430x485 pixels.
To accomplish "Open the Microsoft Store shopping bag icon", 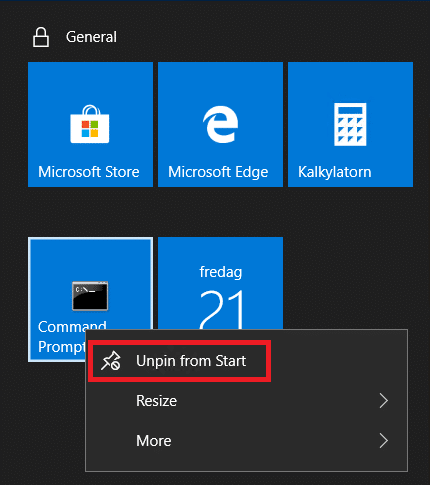I will coord(90,124).
